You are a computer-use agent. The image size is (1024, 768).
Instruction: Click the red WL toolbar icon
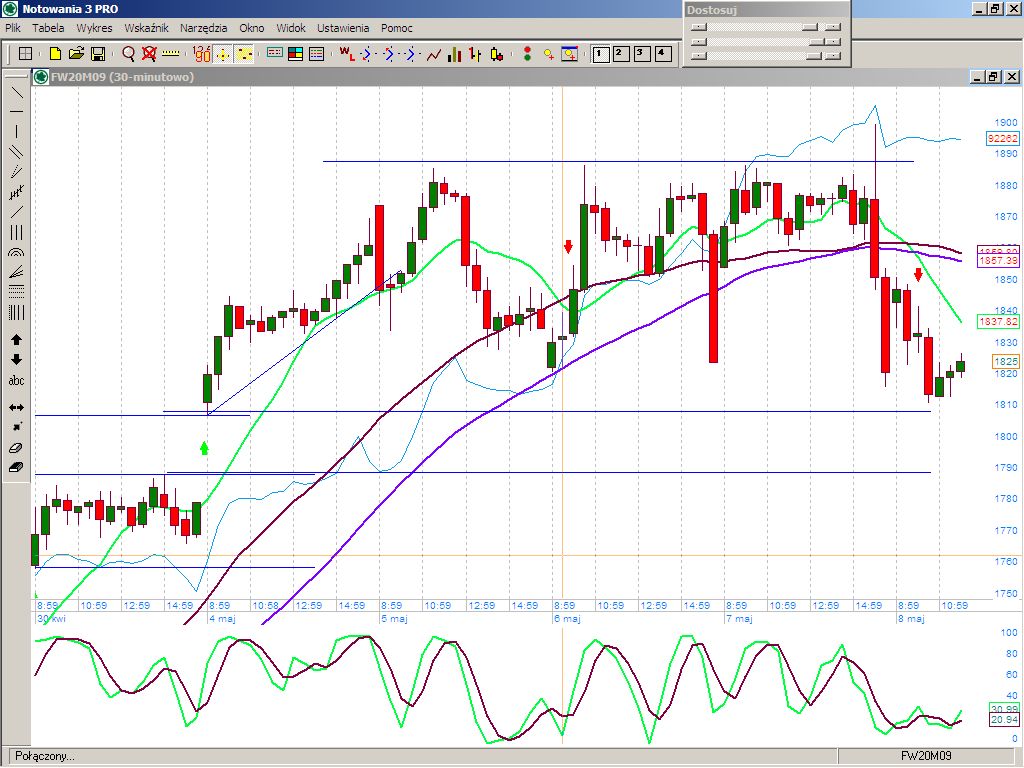tap(346, 54)
